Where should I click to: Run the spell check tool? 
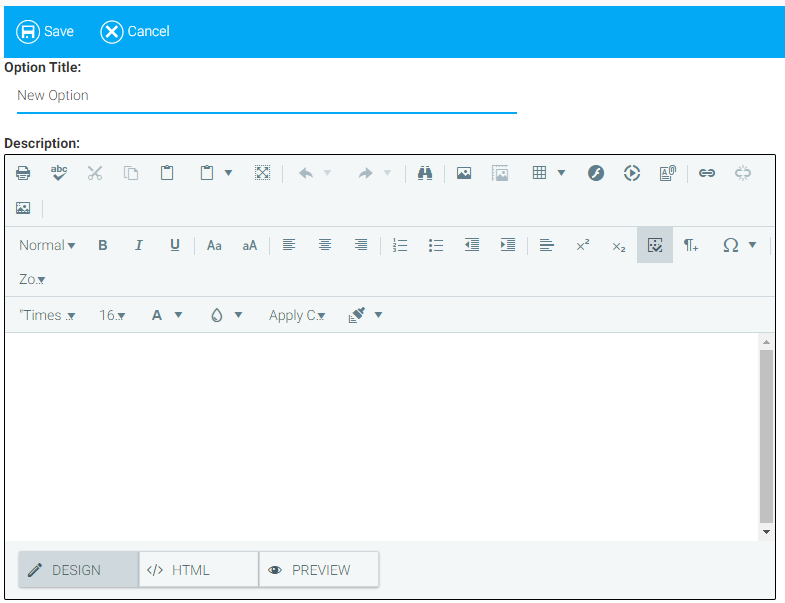pyautogui.click(x=59, y=173)
